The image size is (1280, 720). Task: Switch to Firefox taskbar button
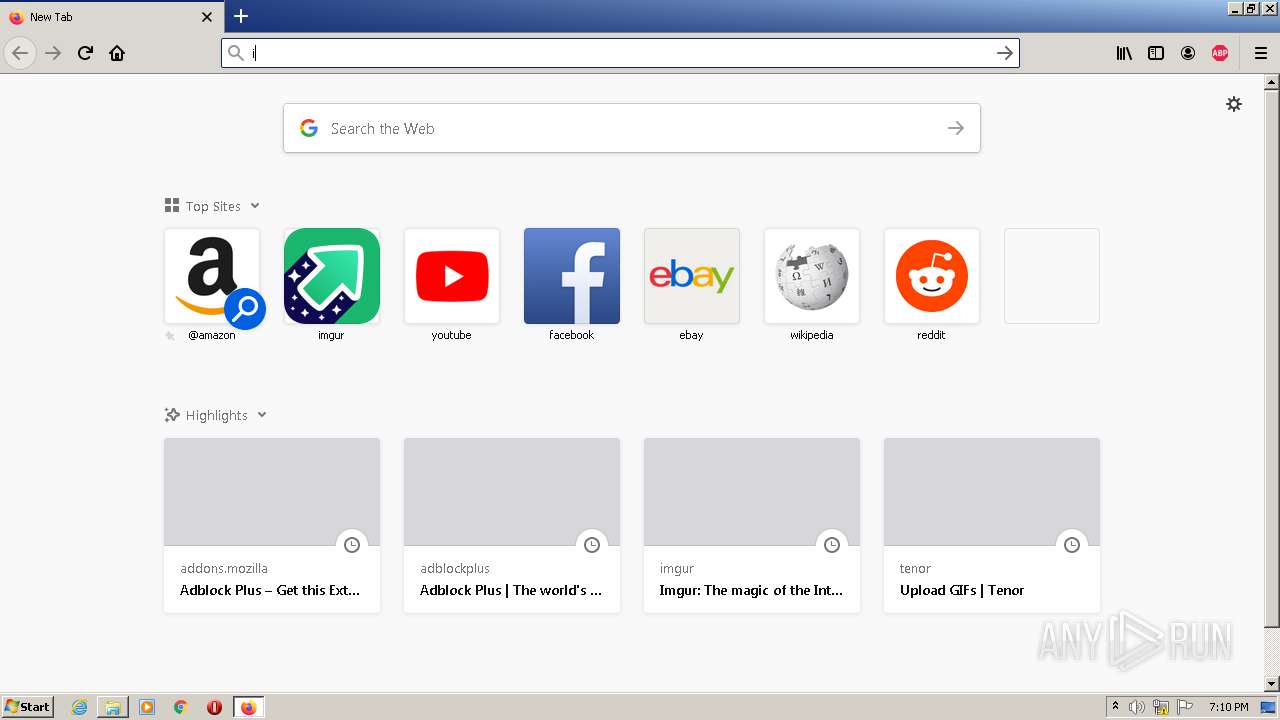click(x=248, y=707)
